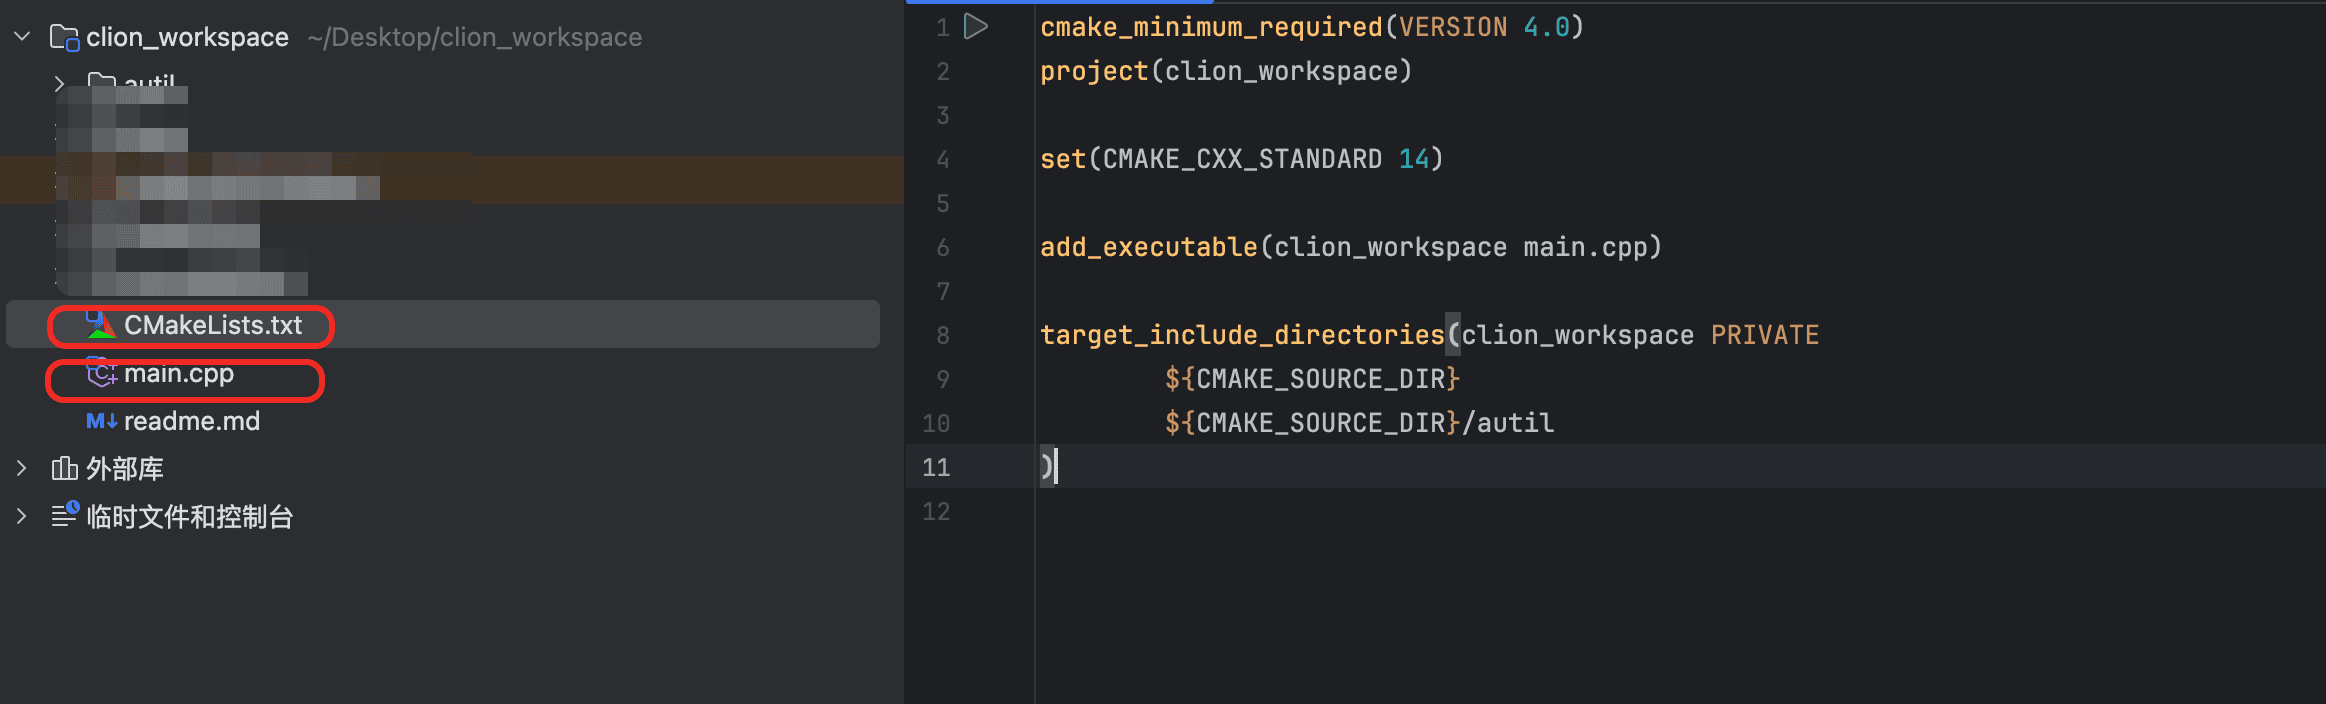The height and width of the screenshot is (704, 2326).
Task: Click the CMake icon beside CMakeLists.txt
Action: (101, 325)
